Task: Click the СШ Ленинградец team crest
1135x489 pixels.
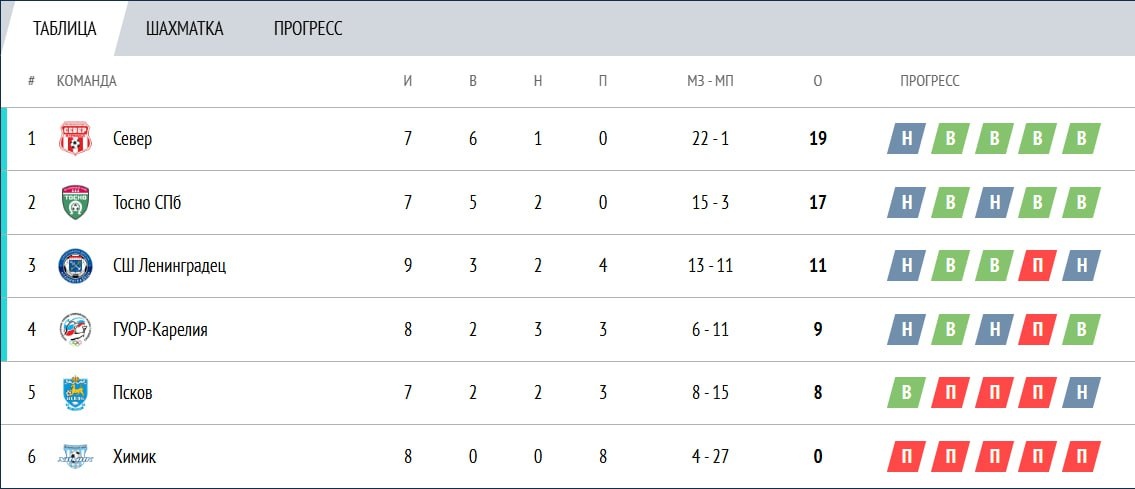Action: (76, 266)
